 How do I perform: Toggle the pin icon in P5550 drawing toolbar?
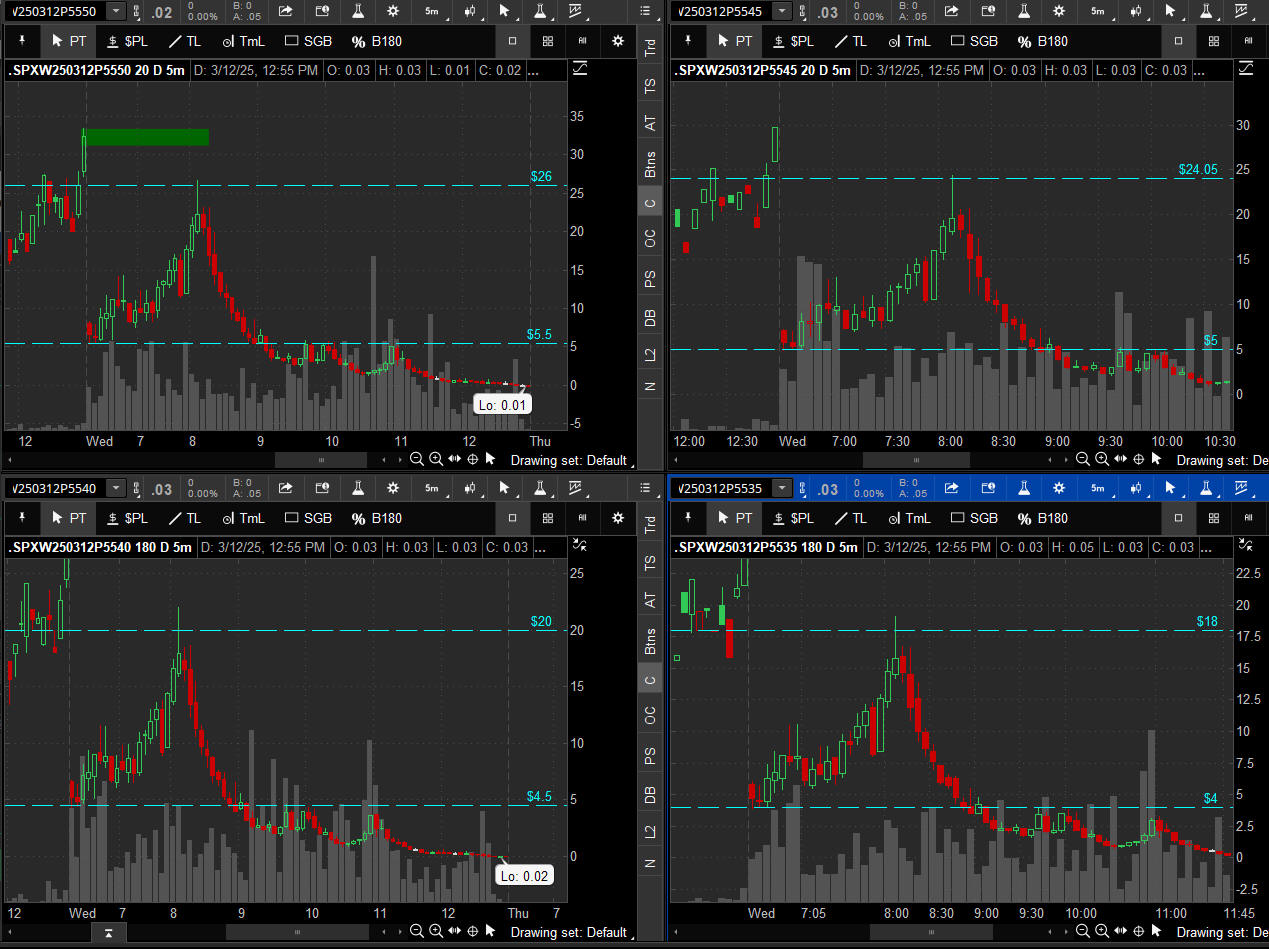21,41
